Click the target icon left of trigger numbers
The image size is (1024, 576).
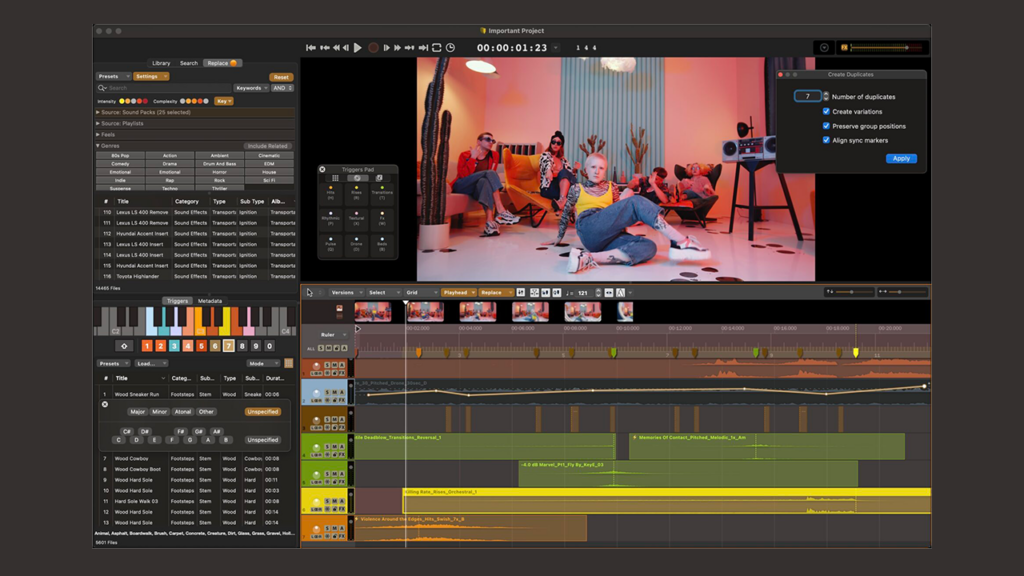point(124,346)
